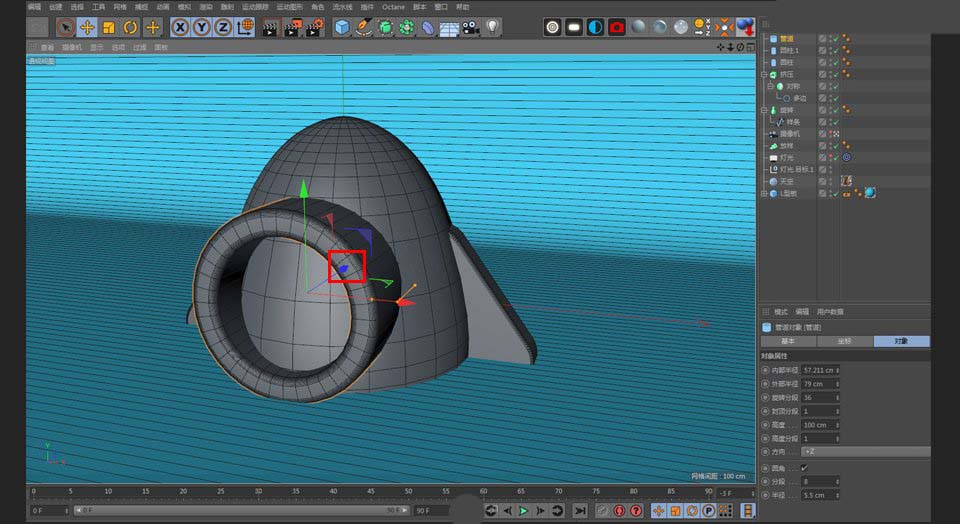
Task: Click the half-blue circle Octane icon
Action: [x=596, y=28]
